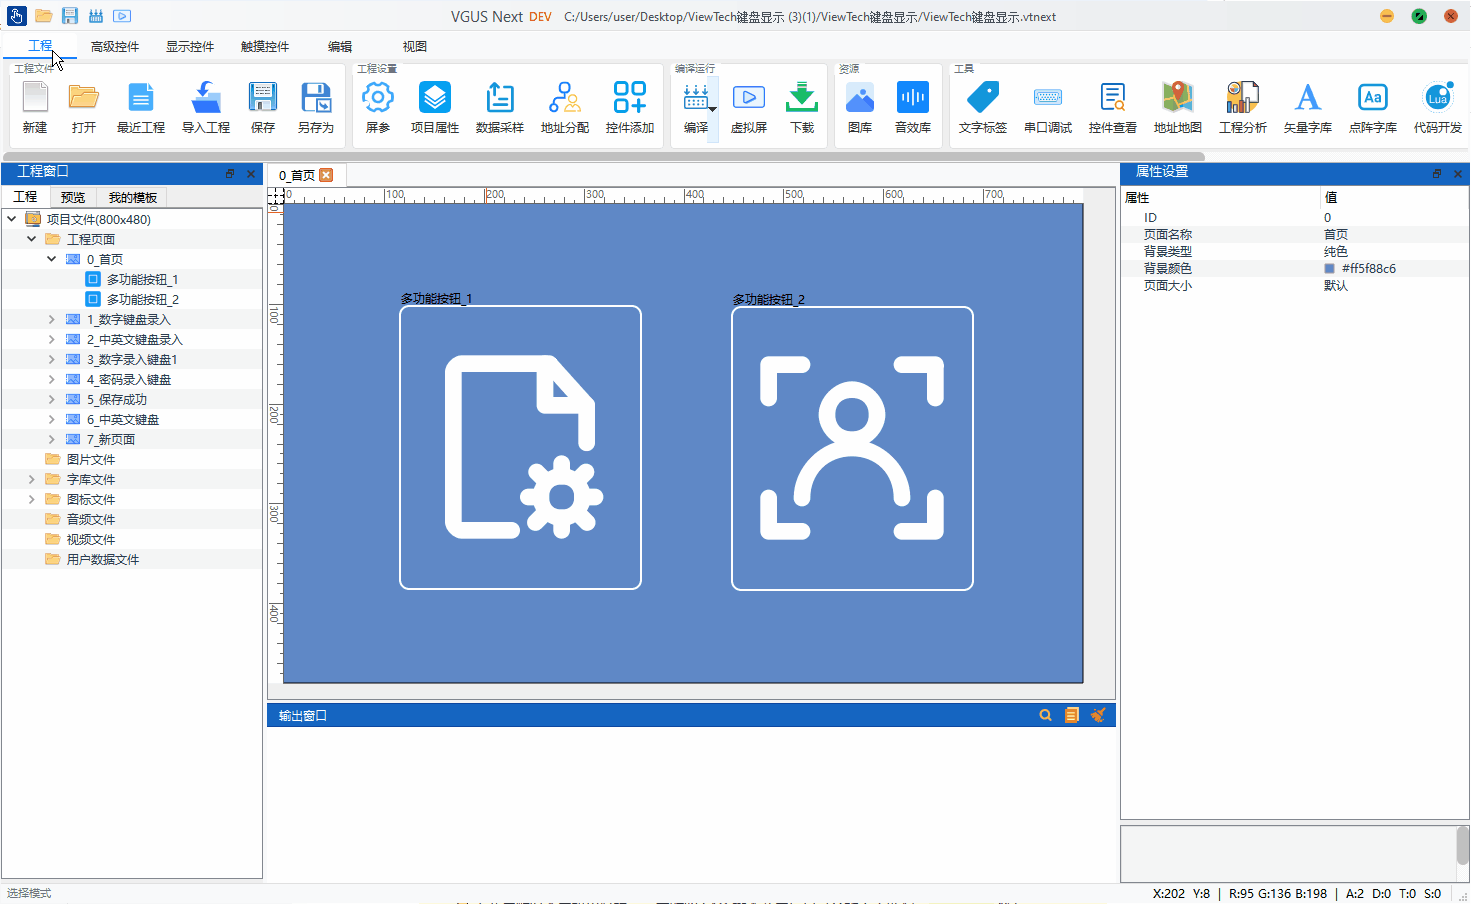Click the save icon in the title bar
Image resolution: width=1471 pixels, height=904 pixels.
69,16
